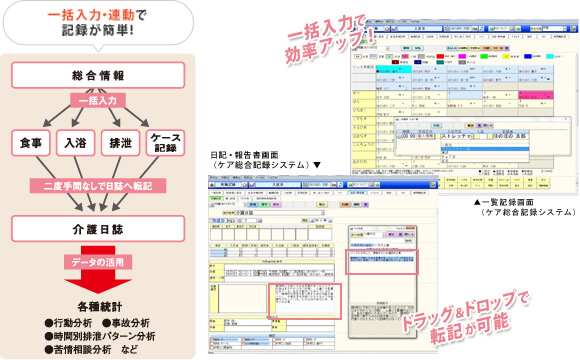Pick bright green swatch in list window legend
The width and height of the screenshot is (580, 360).
pos(484,56)
